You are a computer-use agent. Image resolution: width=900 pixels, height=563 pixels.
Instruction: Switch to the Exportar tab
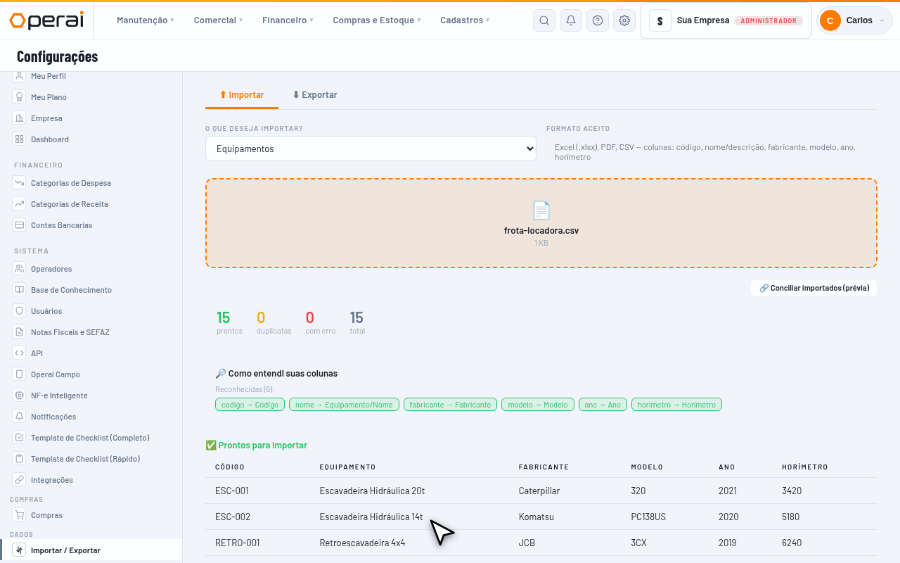(315, 95)
